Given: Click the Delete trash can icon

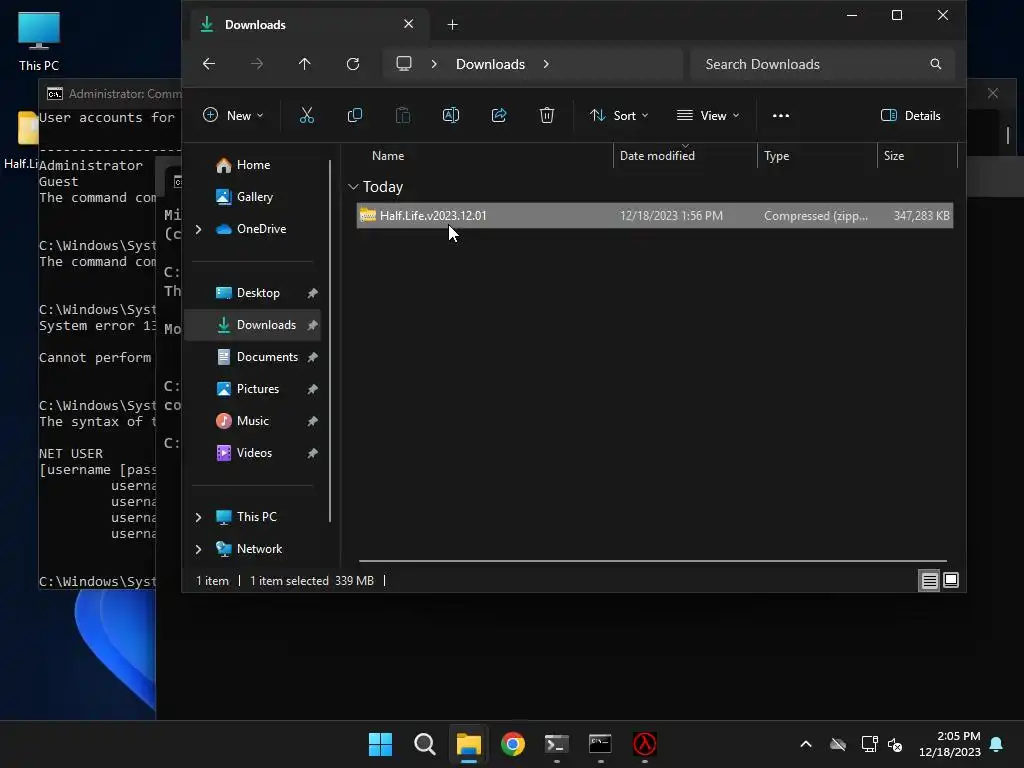Looking at the screenshot, I should (x=547, y=116).
